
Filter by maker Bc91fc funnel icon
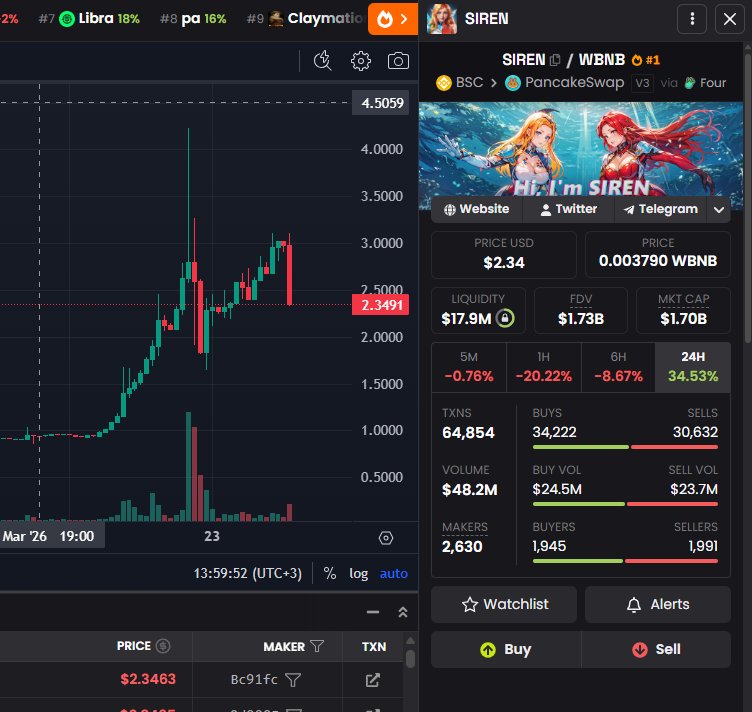coord(293,680)
